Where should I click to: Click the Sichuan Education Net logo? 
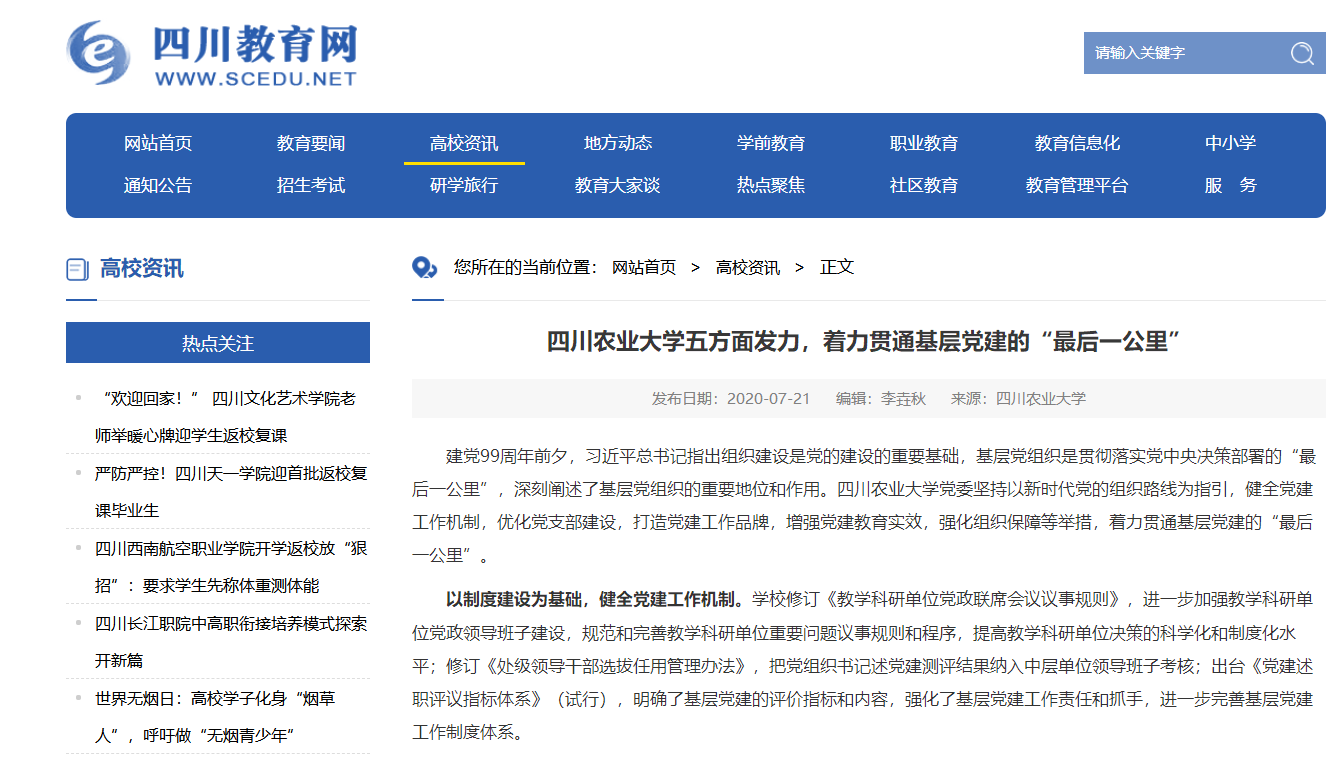212,54
